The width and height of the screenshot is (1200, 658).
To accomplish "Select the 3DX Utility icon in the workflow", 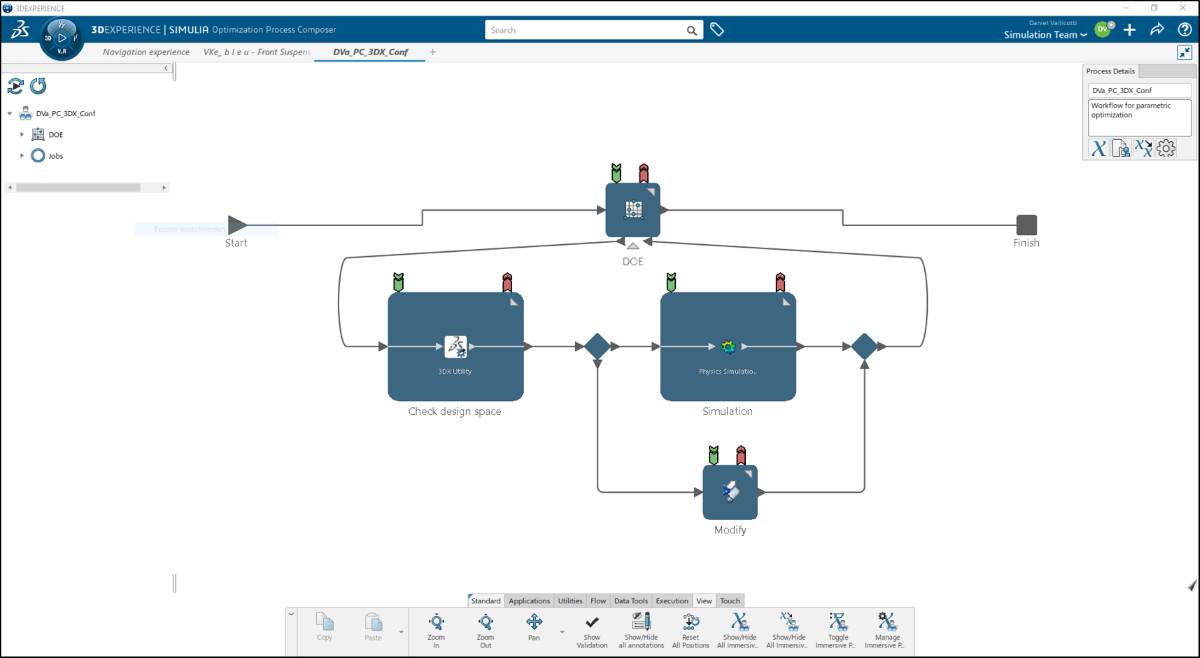I will tap(456, 347).
